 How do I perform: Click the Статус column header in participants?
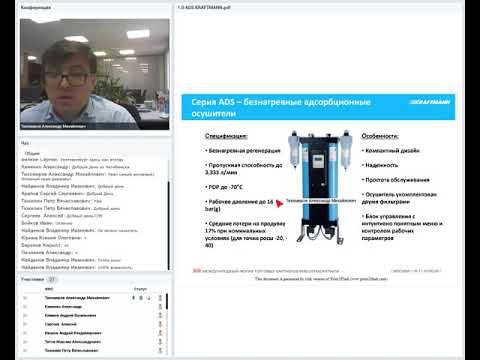(140, 289)
